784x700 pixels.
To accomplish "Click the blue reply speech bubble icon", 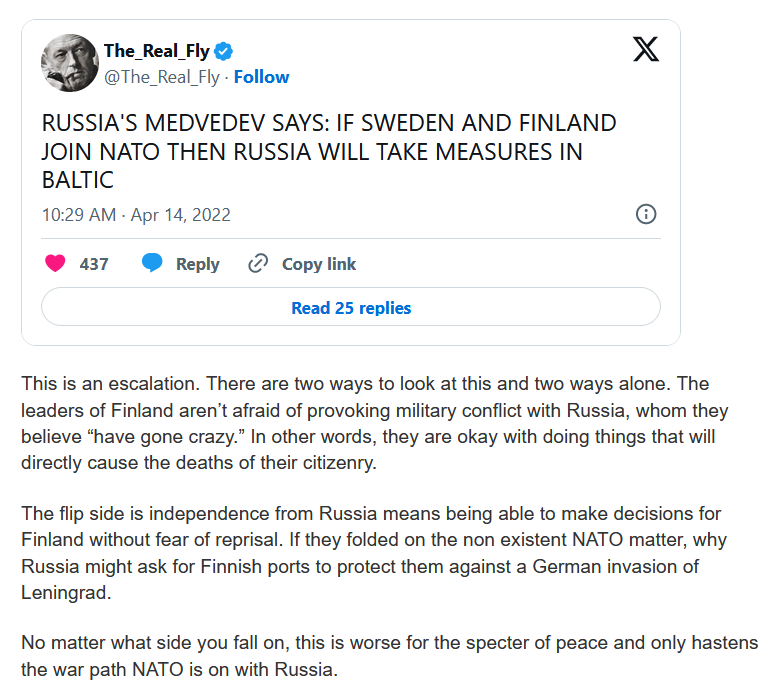I will click(152, 262).
